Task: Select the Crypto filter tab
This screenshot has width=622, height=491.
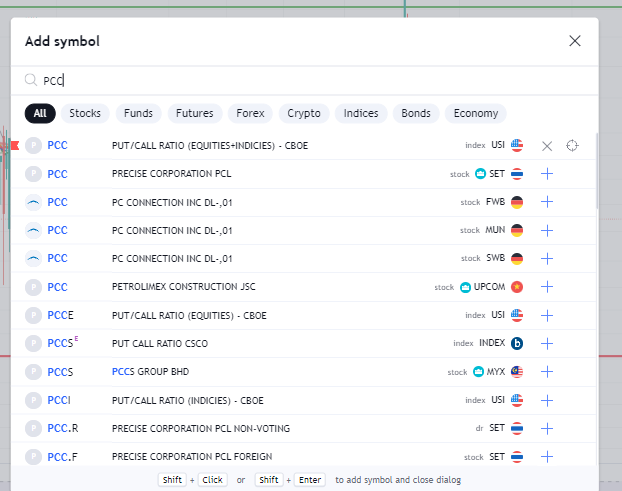Action: pyautogui.click(x=304, y=113)
